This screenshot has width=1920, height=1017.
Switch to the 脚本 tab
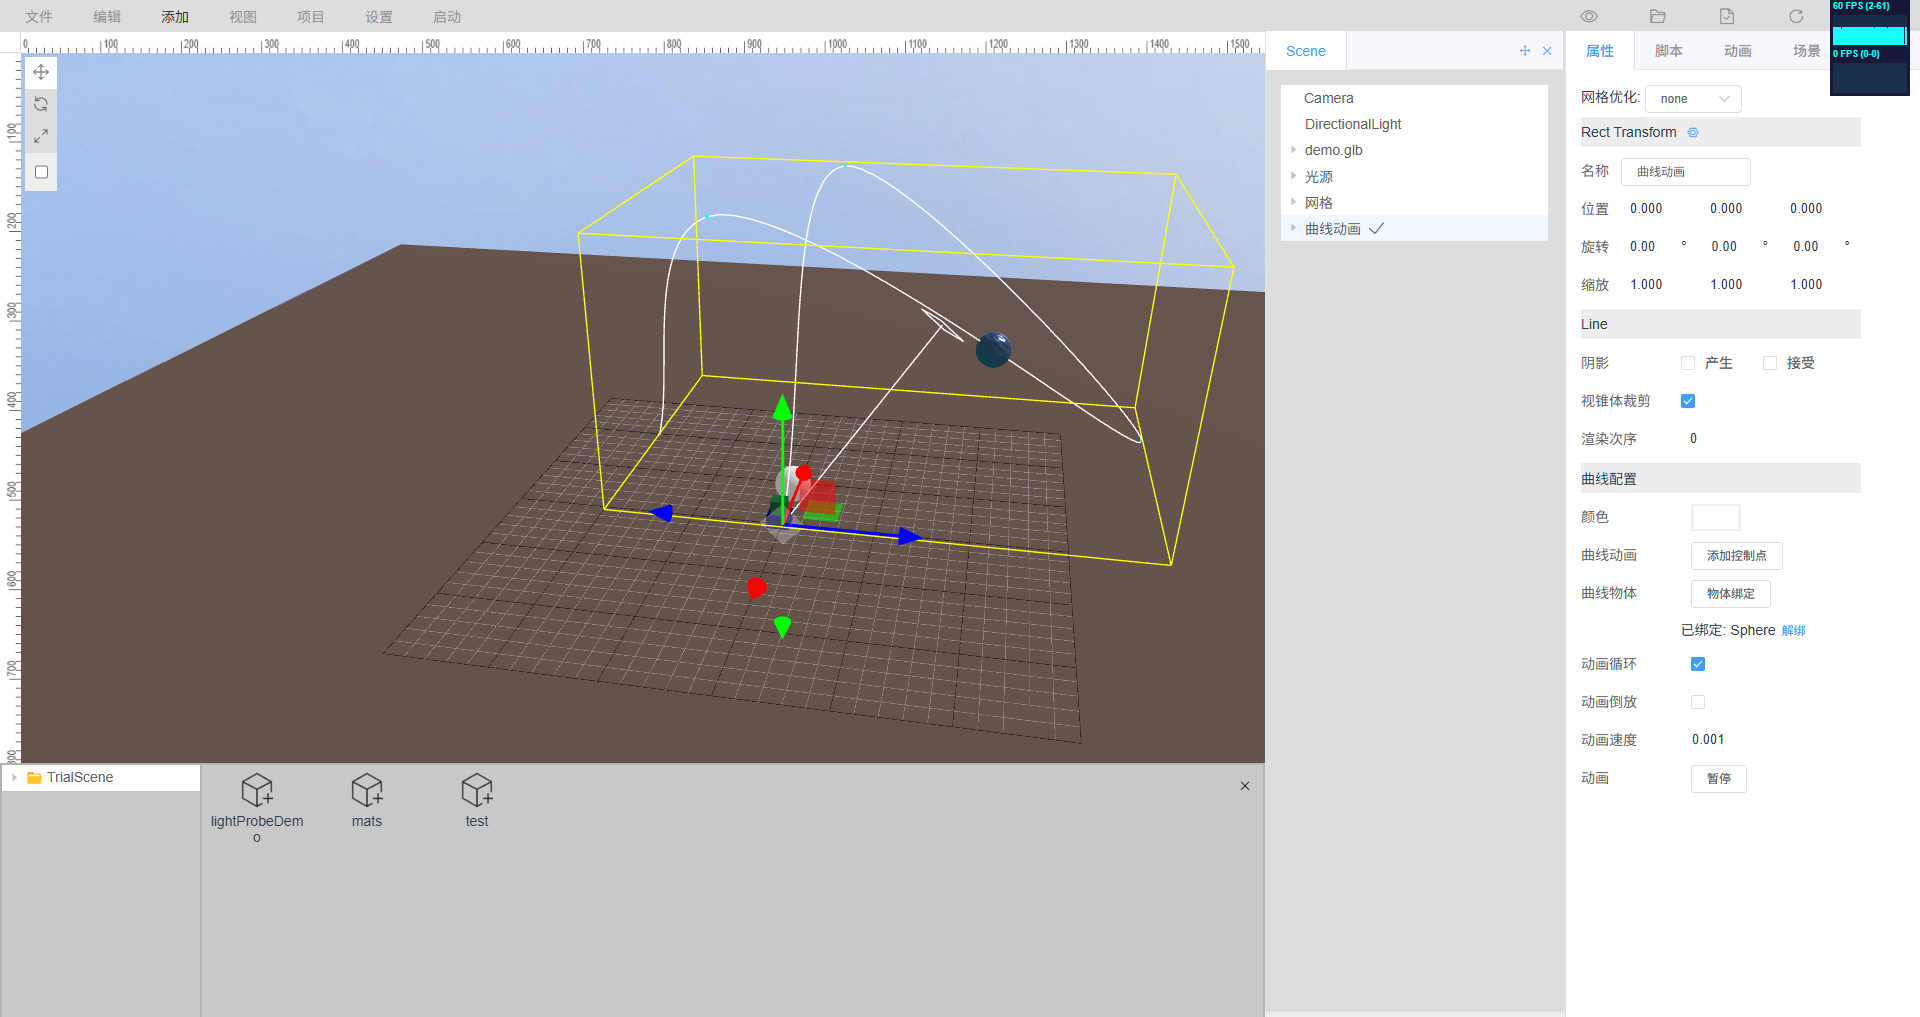1668,51
